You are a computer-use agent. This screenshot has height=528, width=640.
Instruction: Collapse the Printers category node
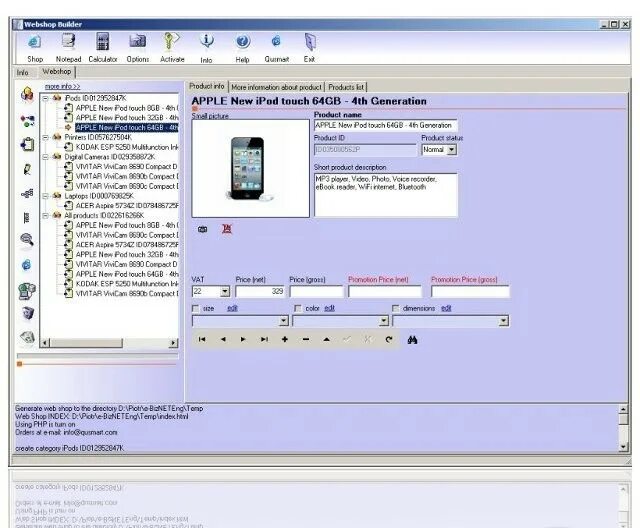point(46,138)
